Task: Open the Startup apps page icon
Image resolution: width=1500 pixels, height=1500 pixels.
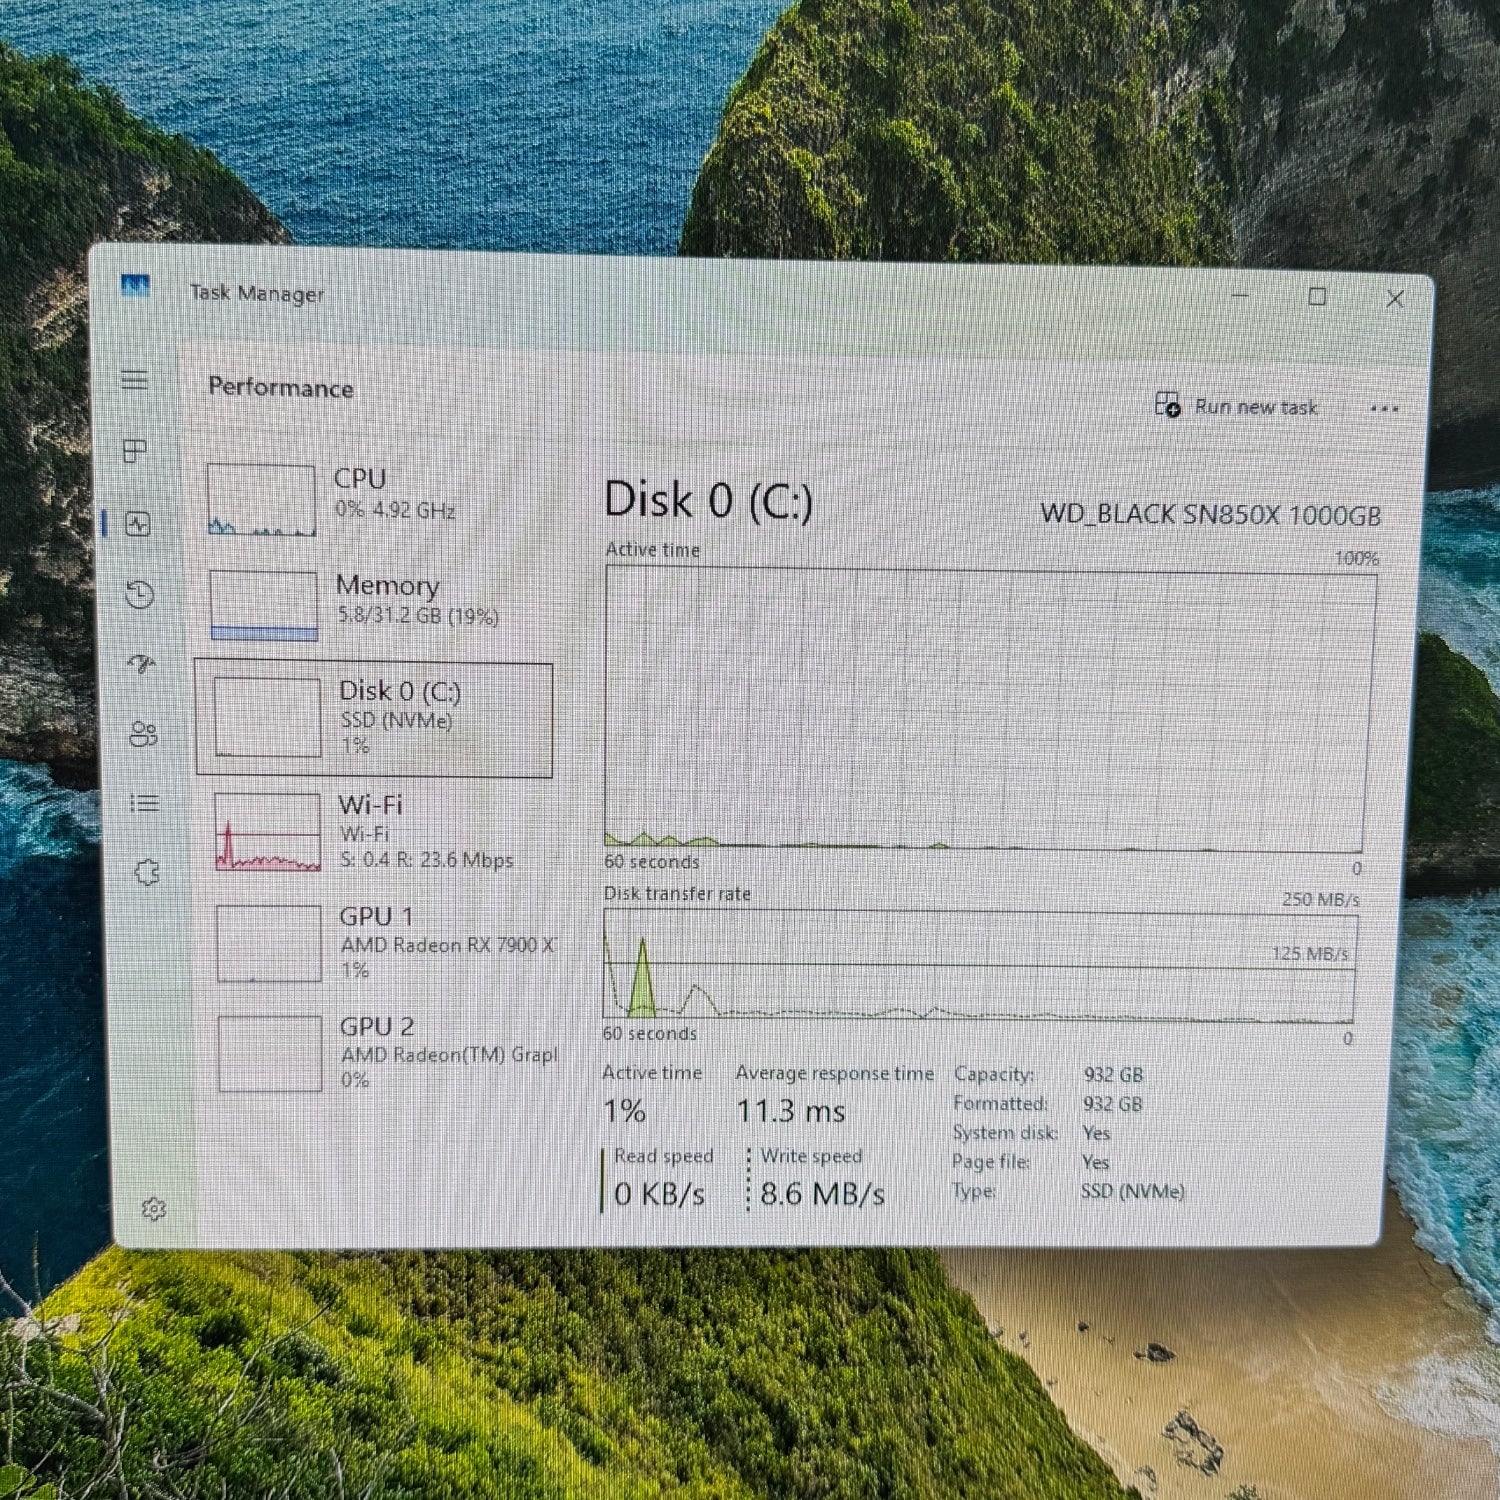Action: (x=142, y=664)
